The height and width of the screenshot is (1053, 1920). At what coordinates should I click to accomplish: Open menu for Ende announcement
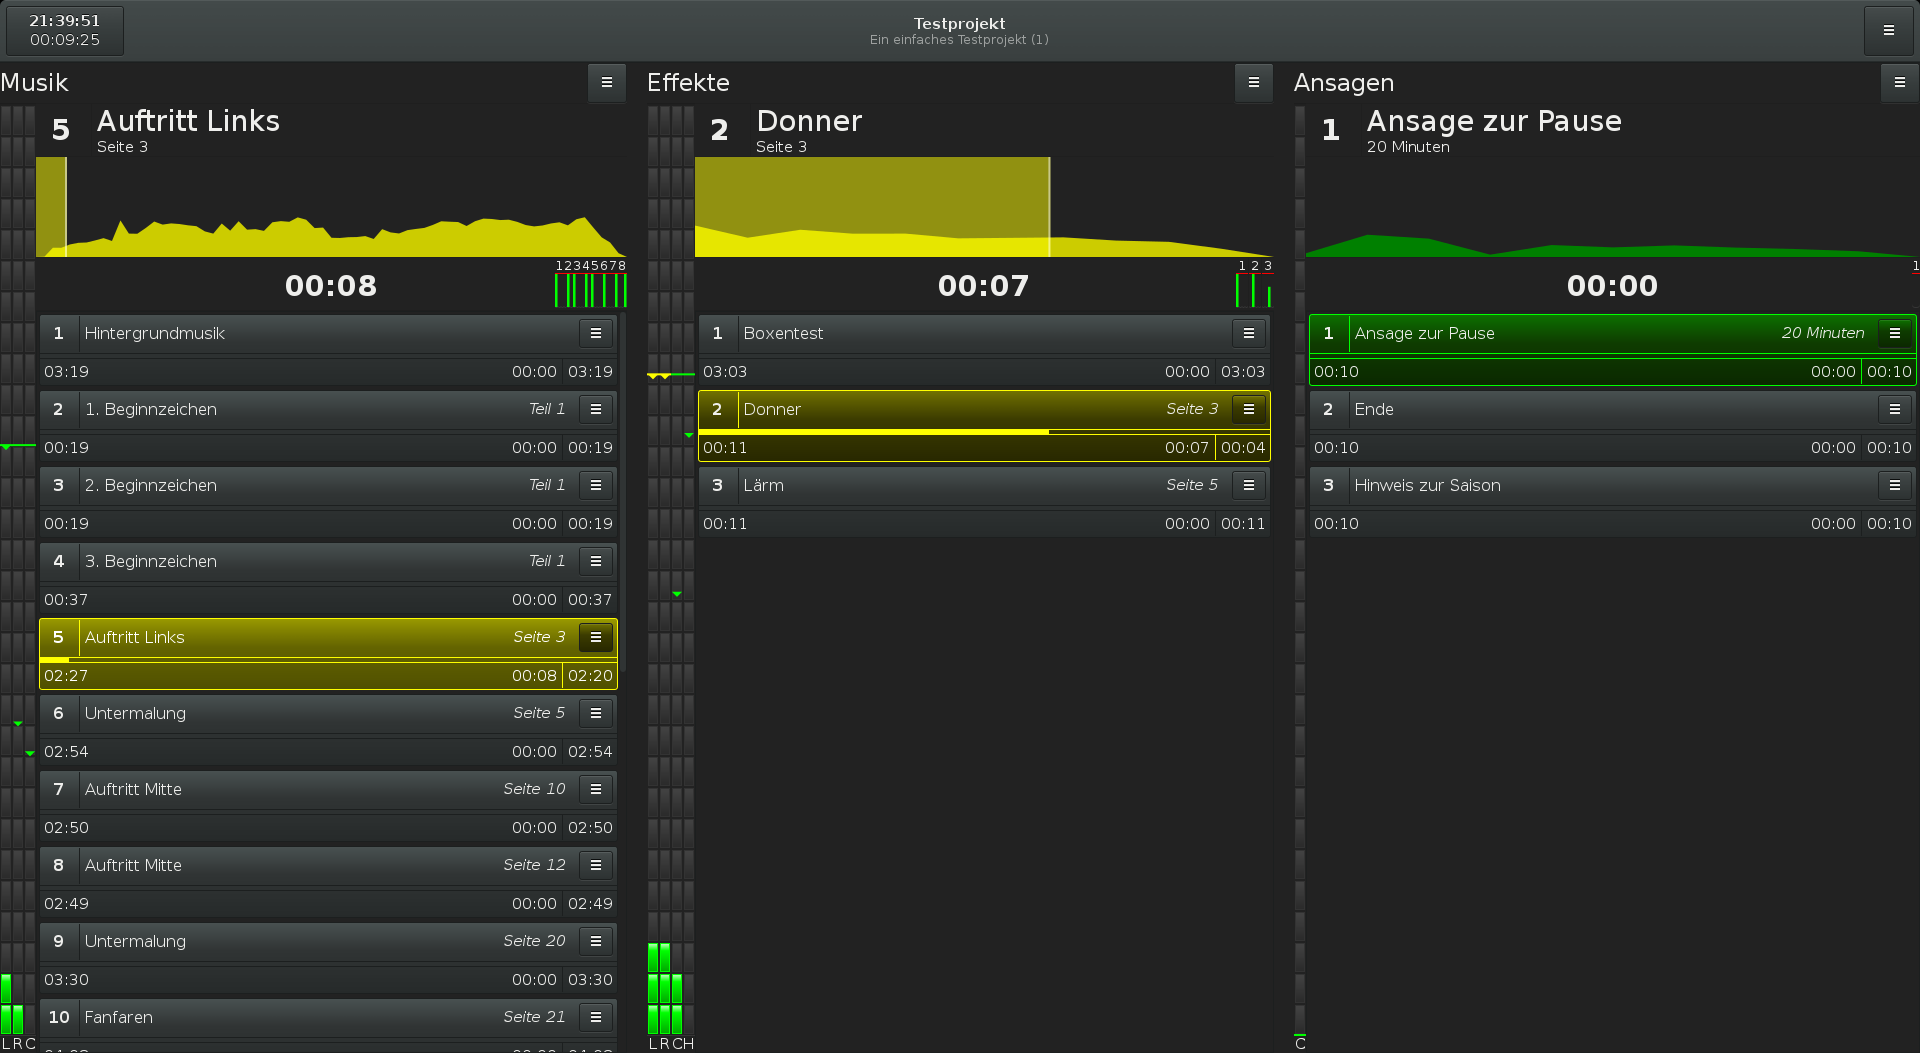pyautogui.click(x=1895, y=409)
